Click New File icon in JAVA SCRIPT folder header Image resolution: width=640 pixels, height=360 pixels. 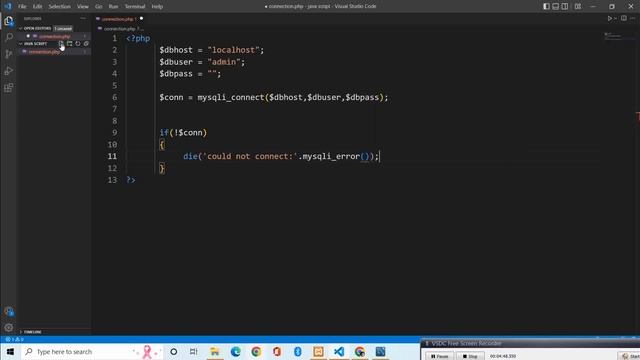click(x=61, y=44)
